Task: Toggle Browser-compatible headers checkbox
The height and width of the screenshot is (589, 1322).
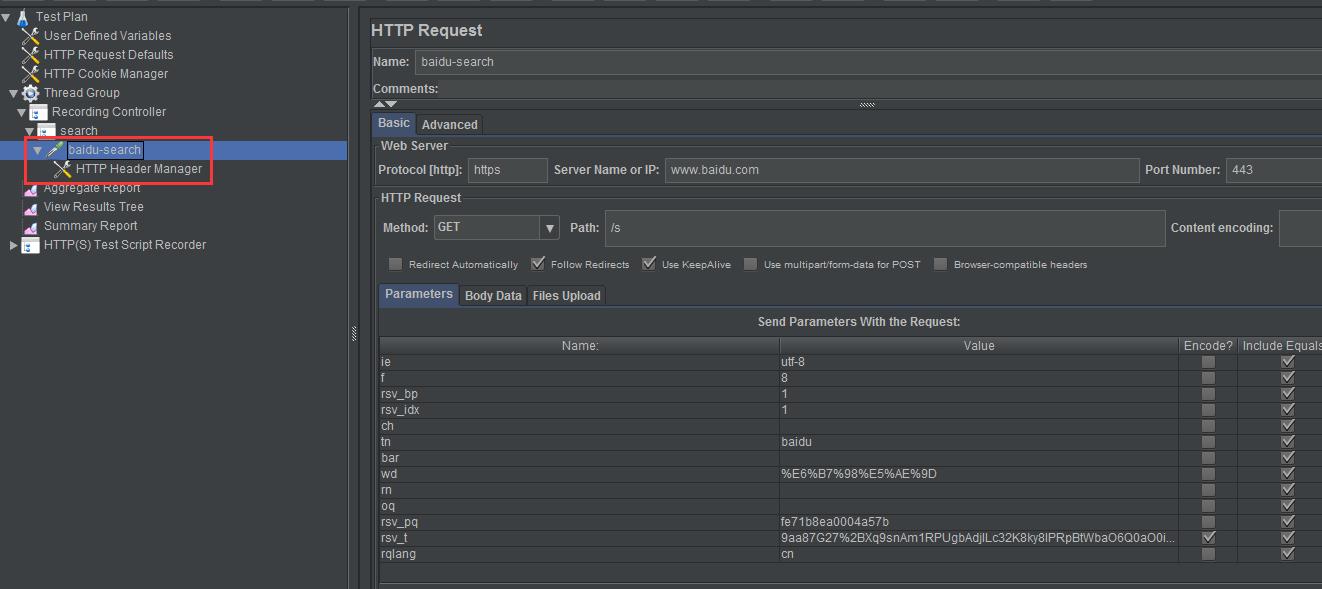Action: [x=940, y=264]
